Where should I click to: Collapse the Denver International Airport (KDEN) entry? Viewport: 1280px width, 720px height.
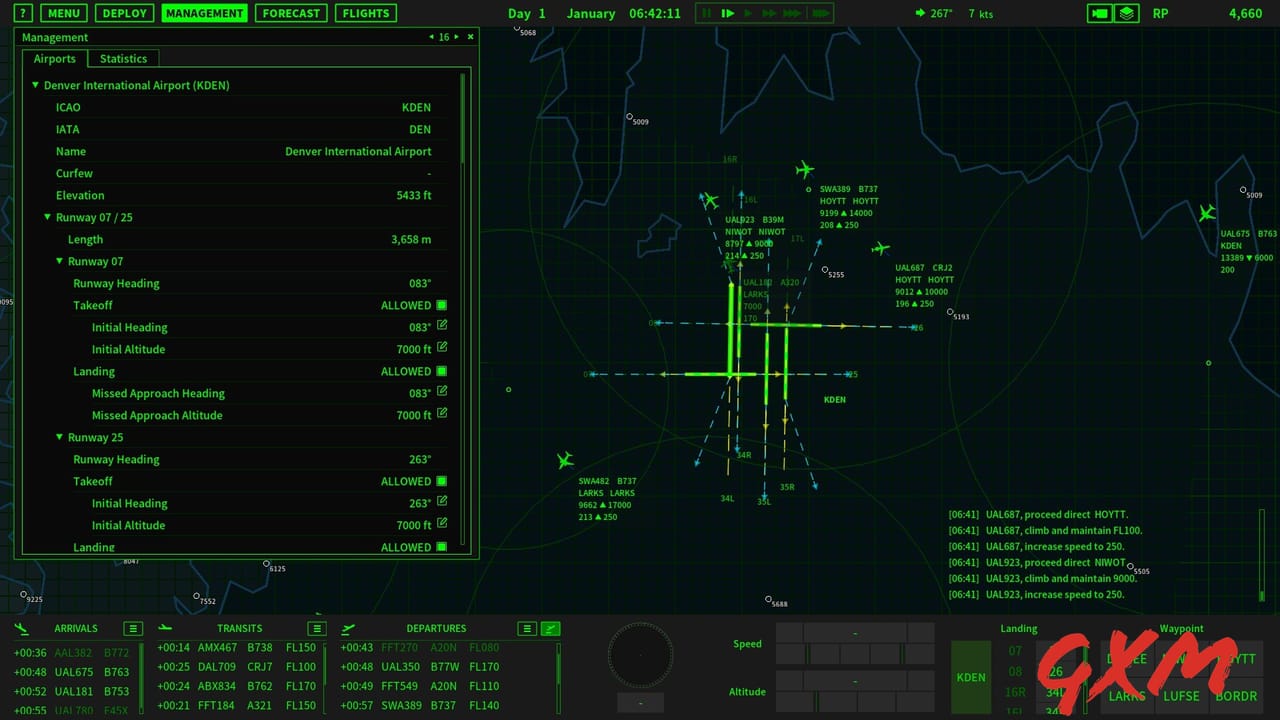[x=35, y=85]
